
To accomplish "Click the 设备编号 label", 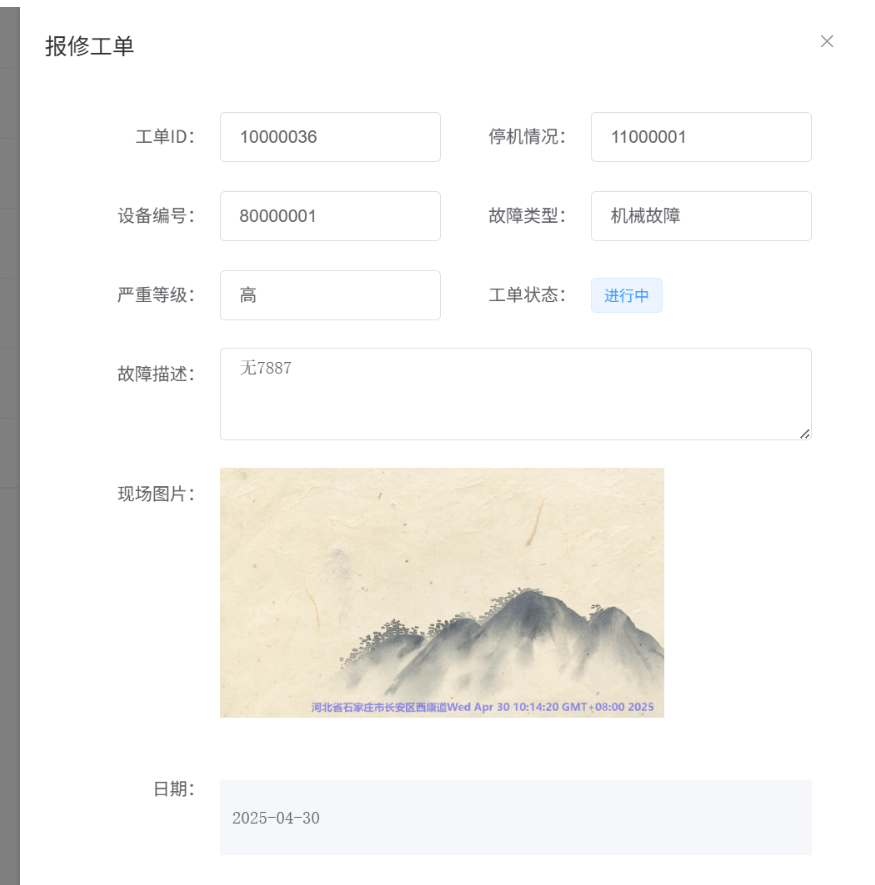I will tap(156, 216).
